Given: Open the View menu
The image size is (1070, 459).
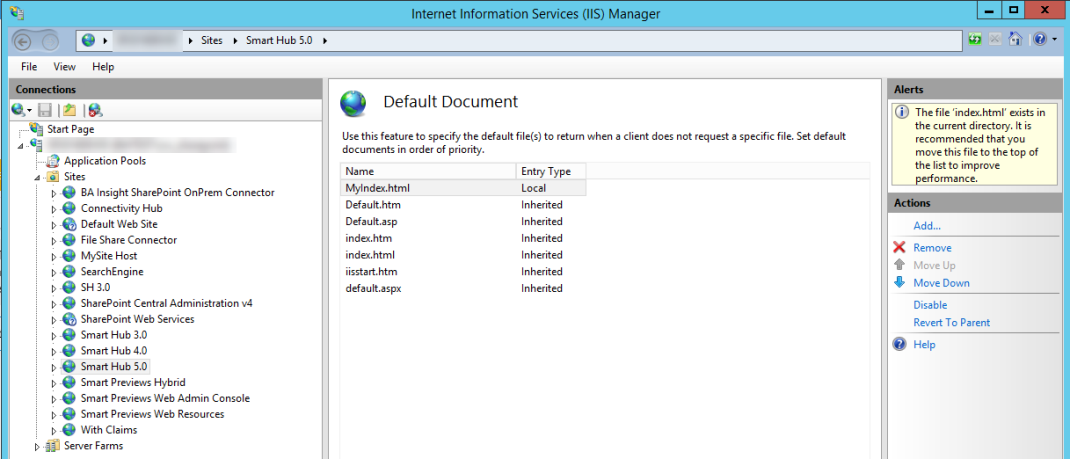Looking at the screenshot, I should pos(64,67).
